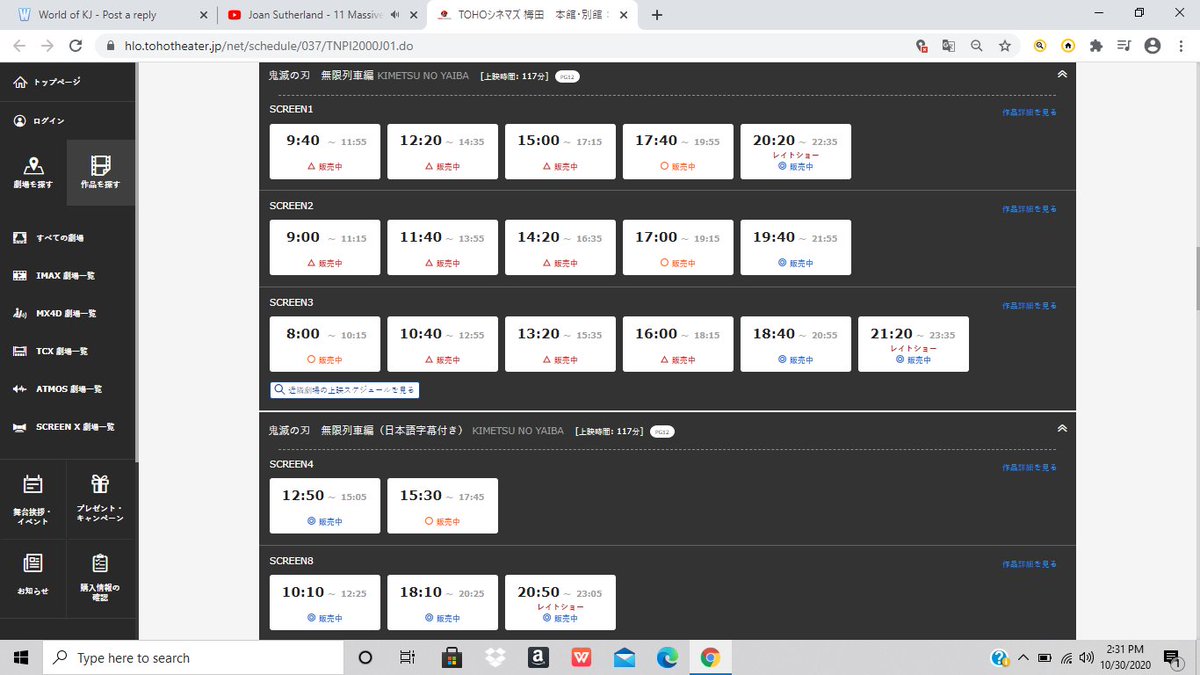Open Windows Task View

407,657
